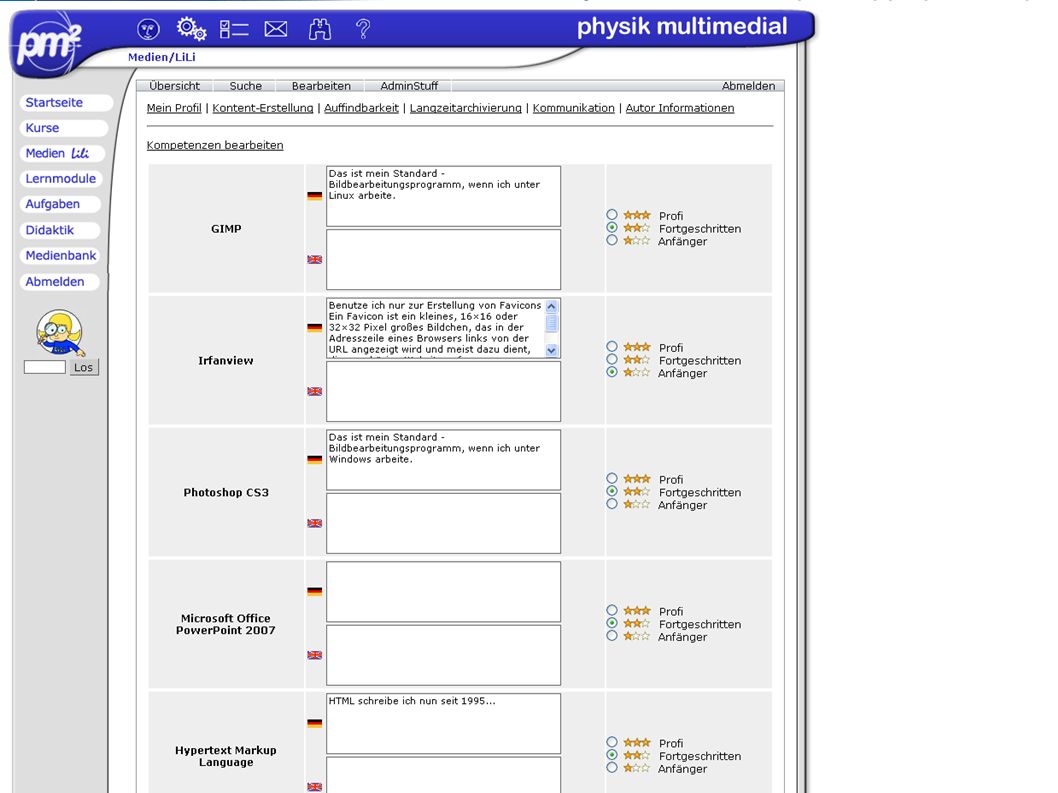Open Didaktik in the sidebar
Screen dimensions: 1058x793
[x=59, y=230]
